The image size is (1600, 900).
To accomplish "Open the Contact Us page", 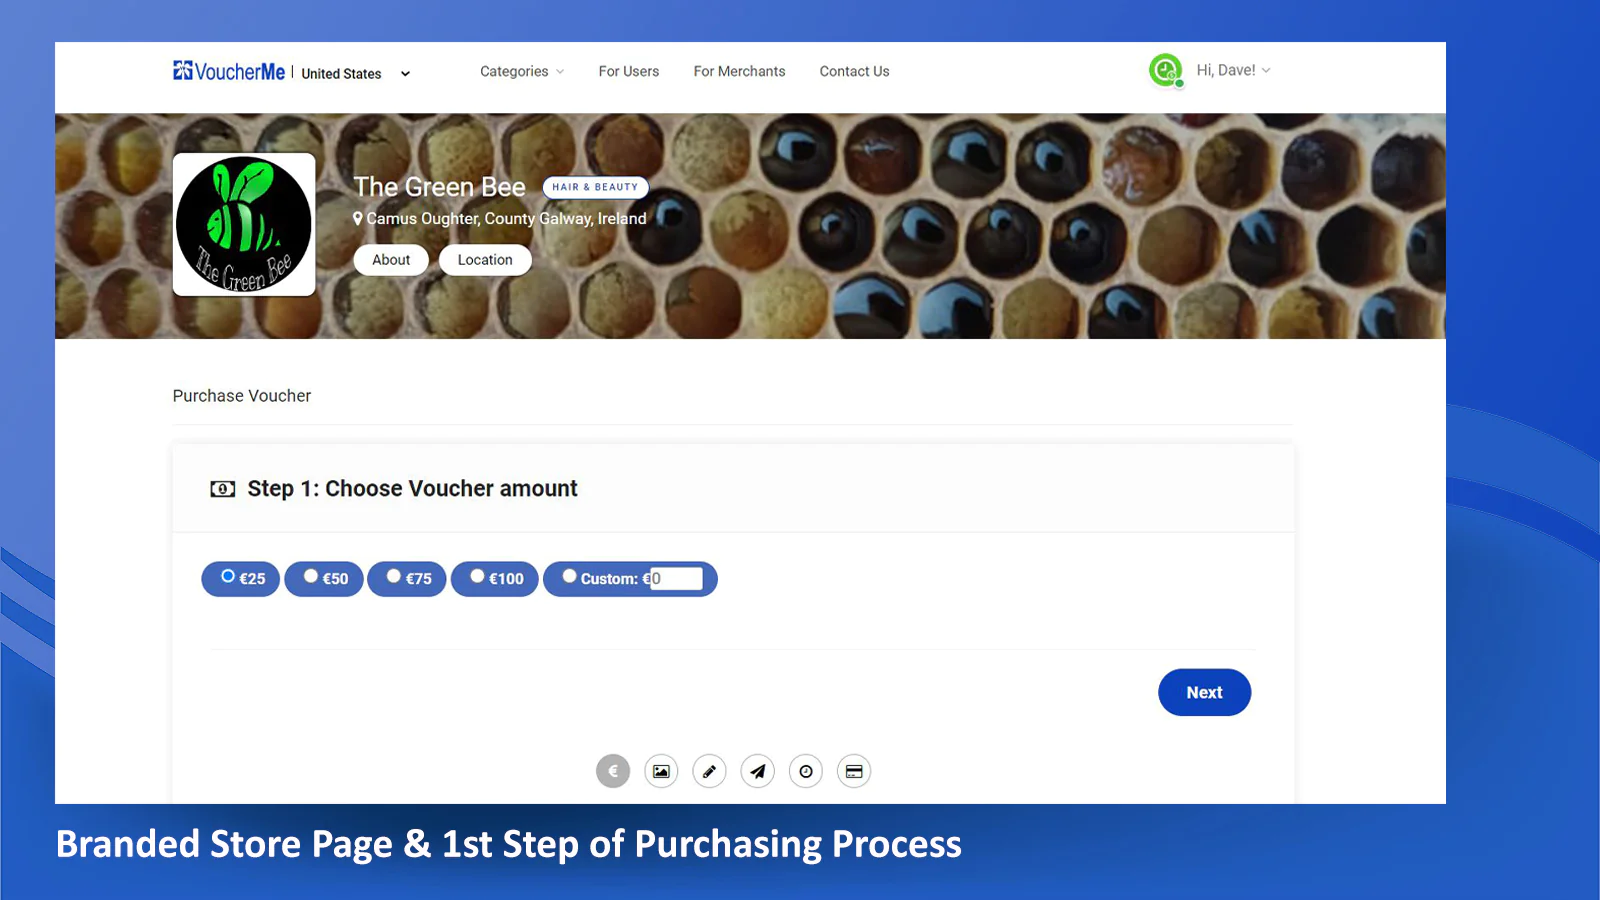I will pyautogui.click(x=854, y=71).
